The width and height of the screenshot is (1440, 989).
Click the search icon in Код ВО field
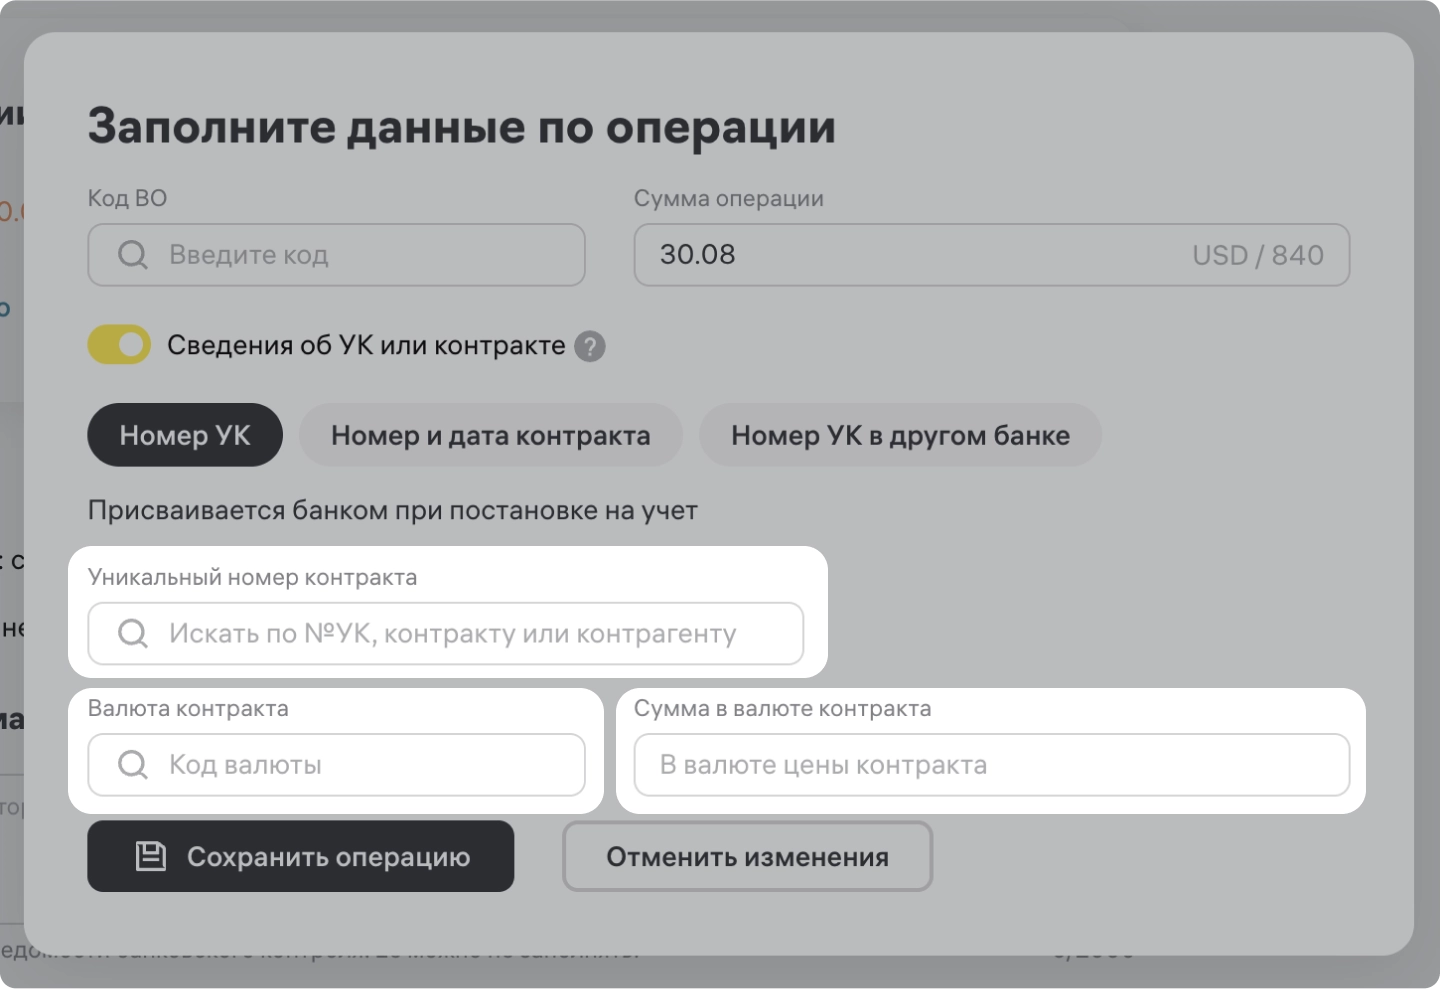(x=133, y=255)
